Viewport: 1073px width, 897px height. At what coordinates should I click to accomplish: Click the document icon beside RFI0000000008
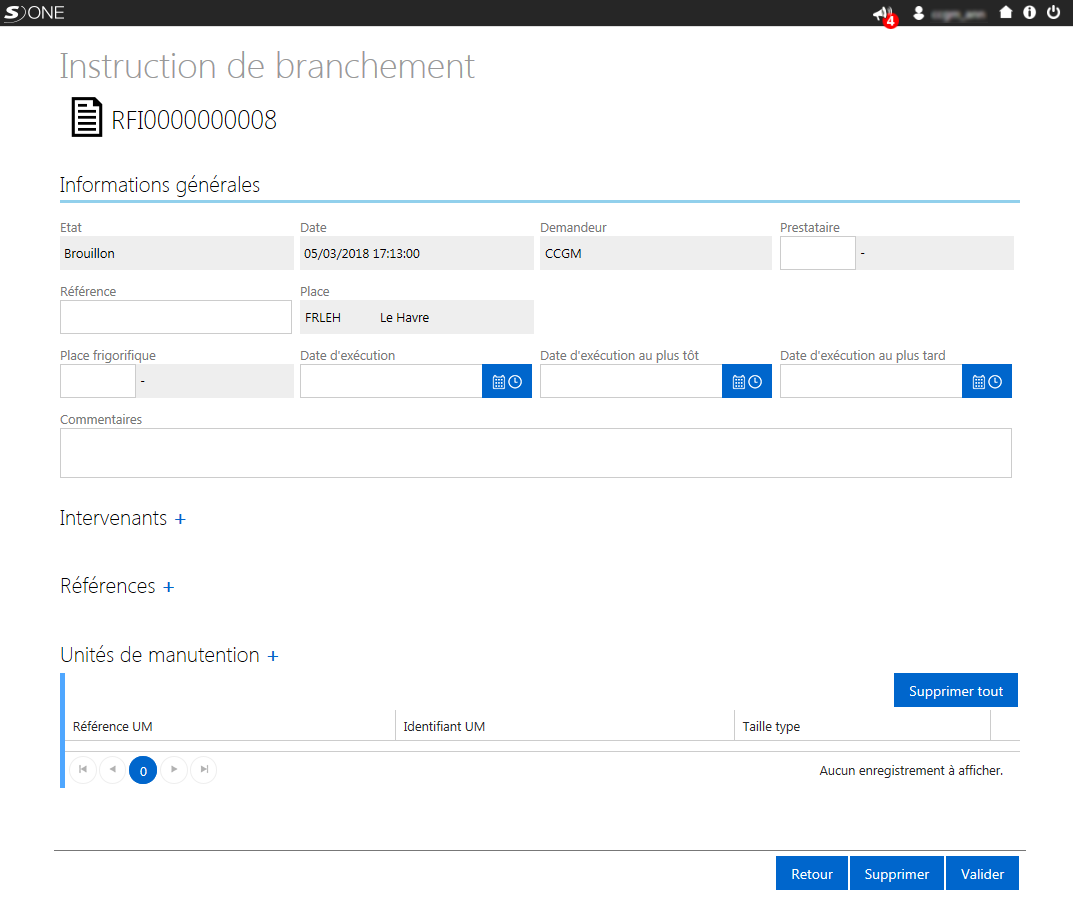(87, 118)
